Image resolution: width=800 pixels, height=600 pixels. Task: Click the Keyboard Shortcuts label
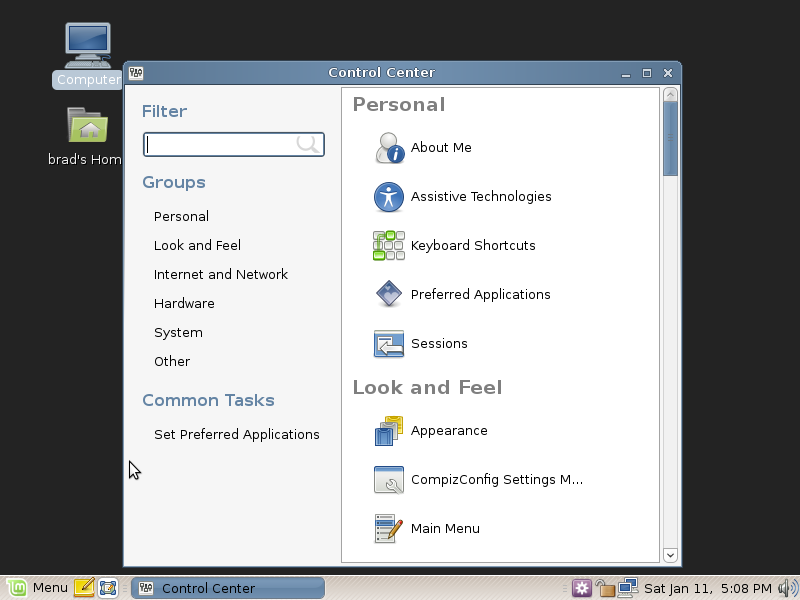pos(473,245)
